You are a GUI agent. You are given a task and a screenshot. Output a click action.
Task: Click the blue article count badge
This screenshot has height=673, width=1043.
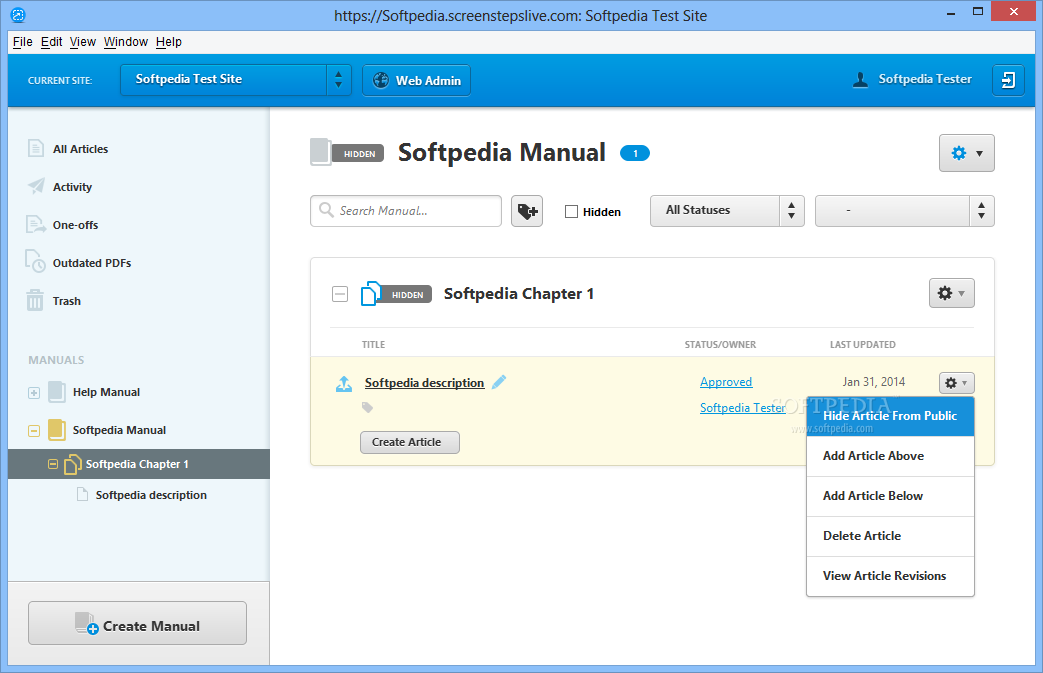coord(635,154)
